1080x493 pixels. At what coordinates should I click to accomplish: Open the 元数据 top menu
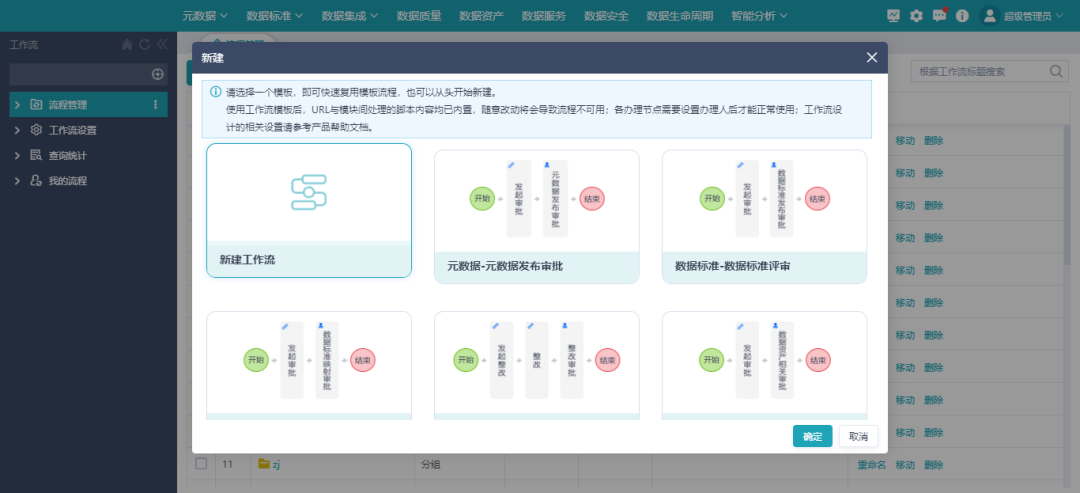tap(205, 16)
